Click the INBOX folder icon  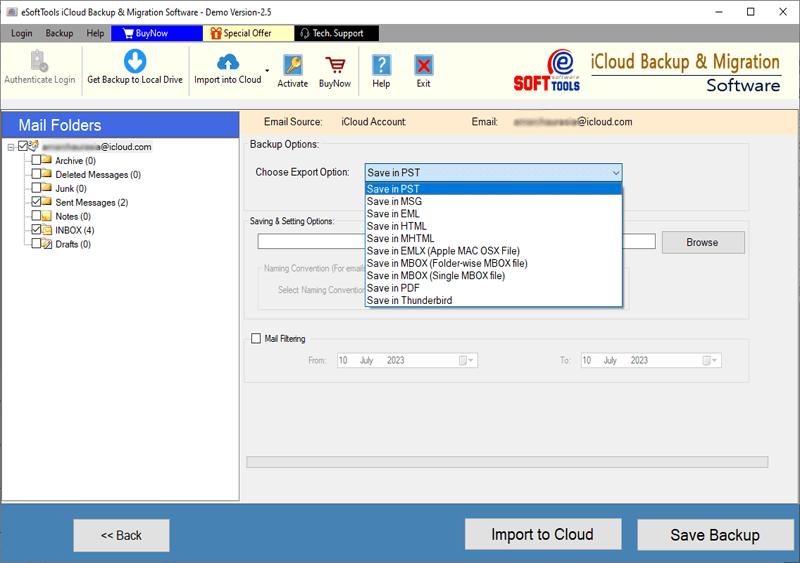(47, 230)
